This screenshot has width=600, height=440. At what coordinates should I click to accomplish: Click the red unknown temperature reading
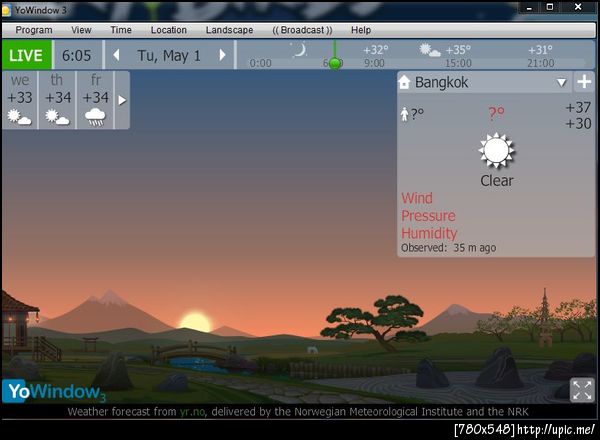[x=496, y=114]
